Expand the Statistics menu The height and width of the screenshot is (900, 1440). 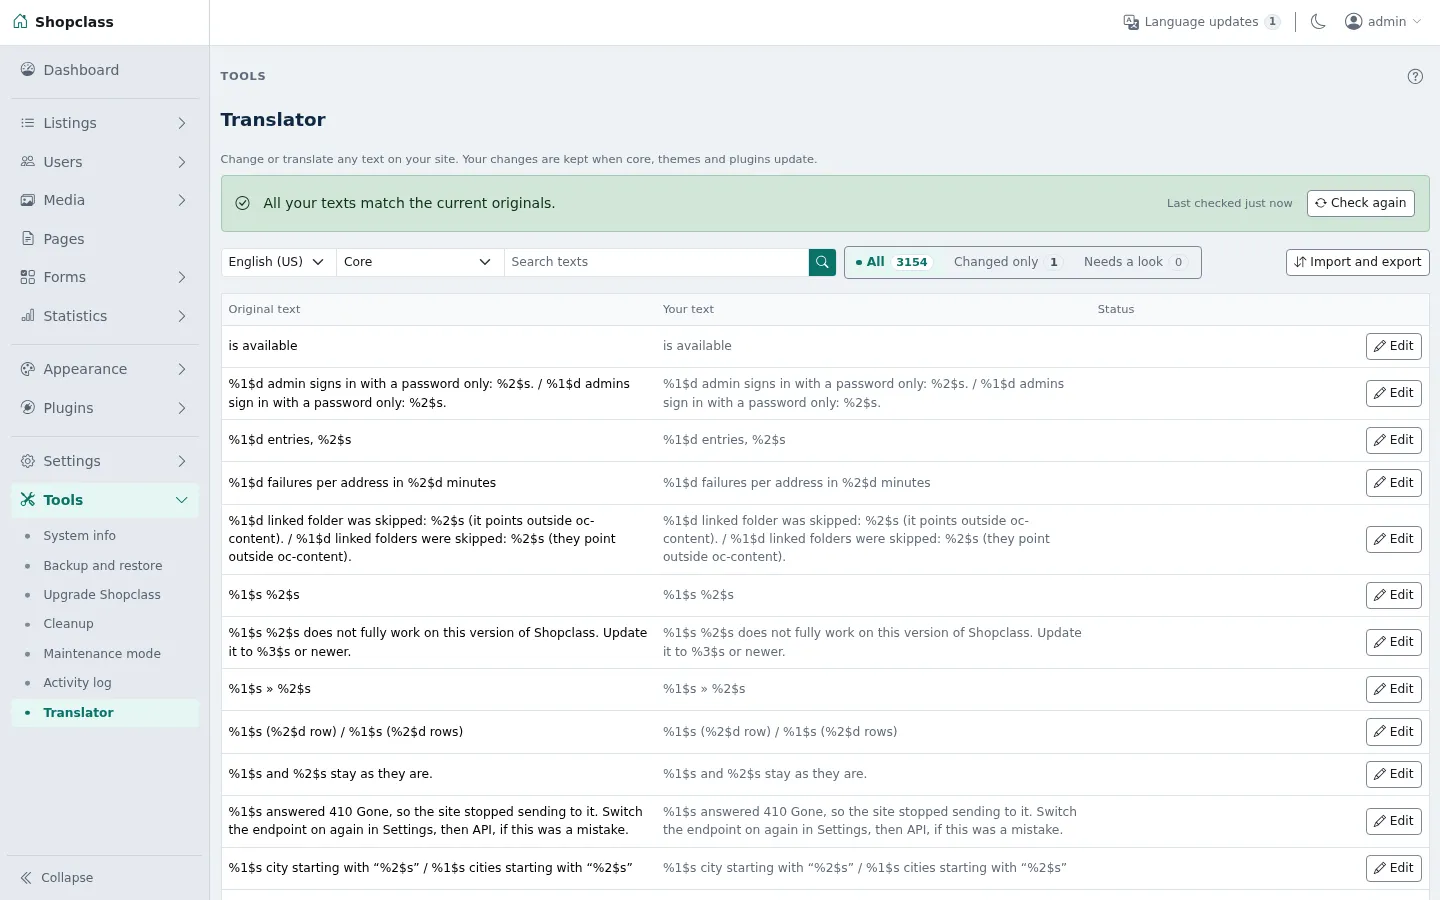(105, 316)
